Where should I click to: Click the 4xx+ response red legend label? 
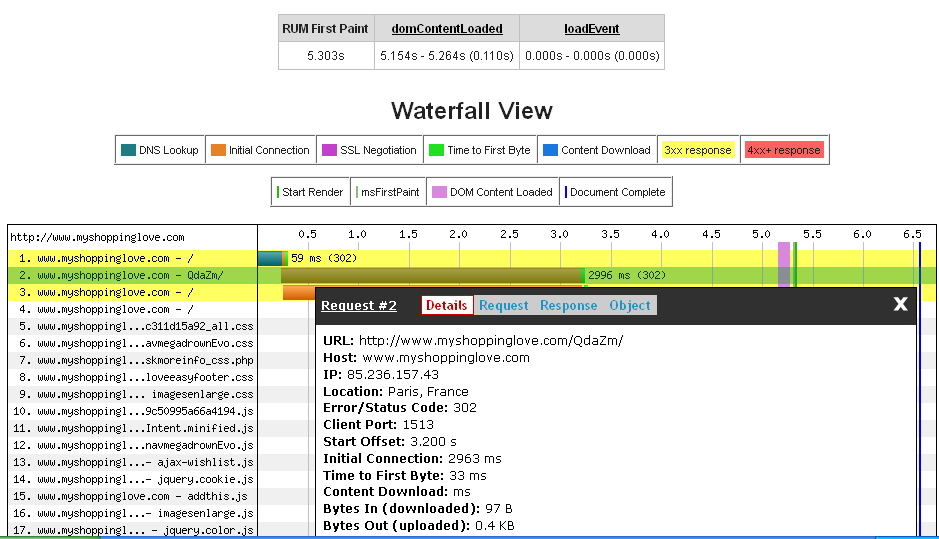(783, 150)
